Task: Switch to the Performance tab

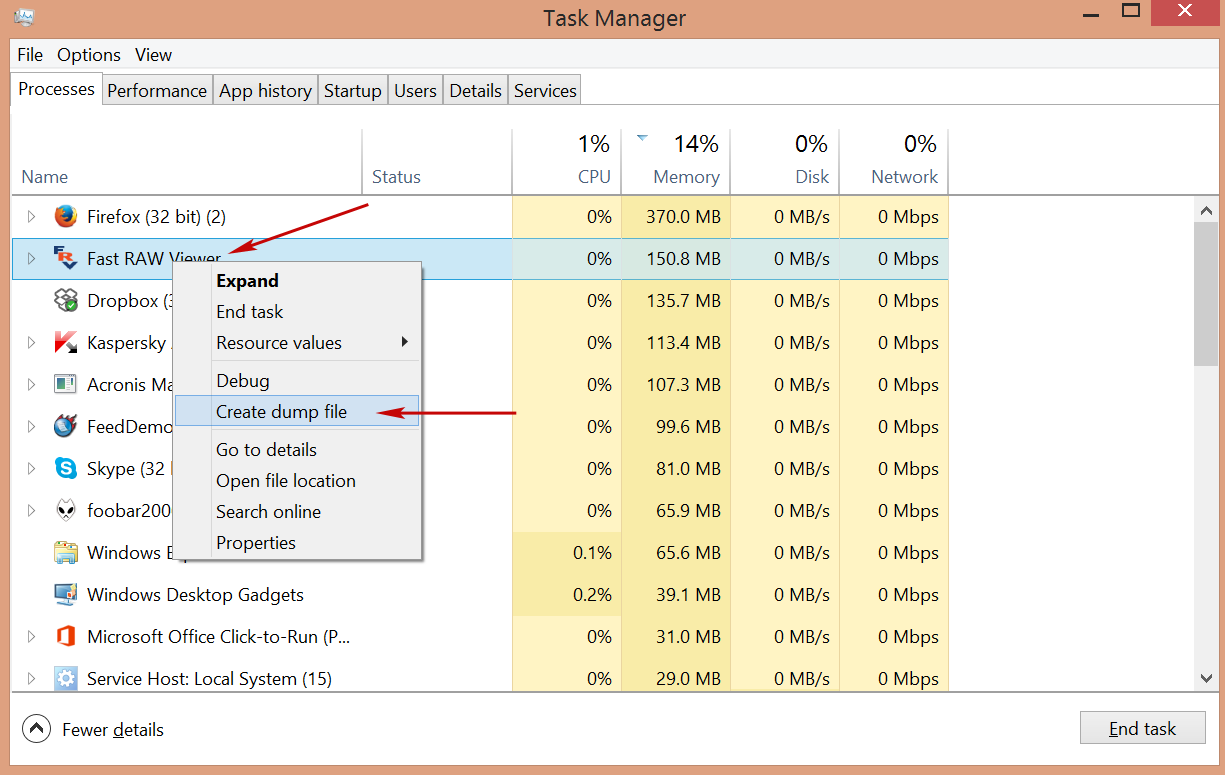Action: click(157, 90)
